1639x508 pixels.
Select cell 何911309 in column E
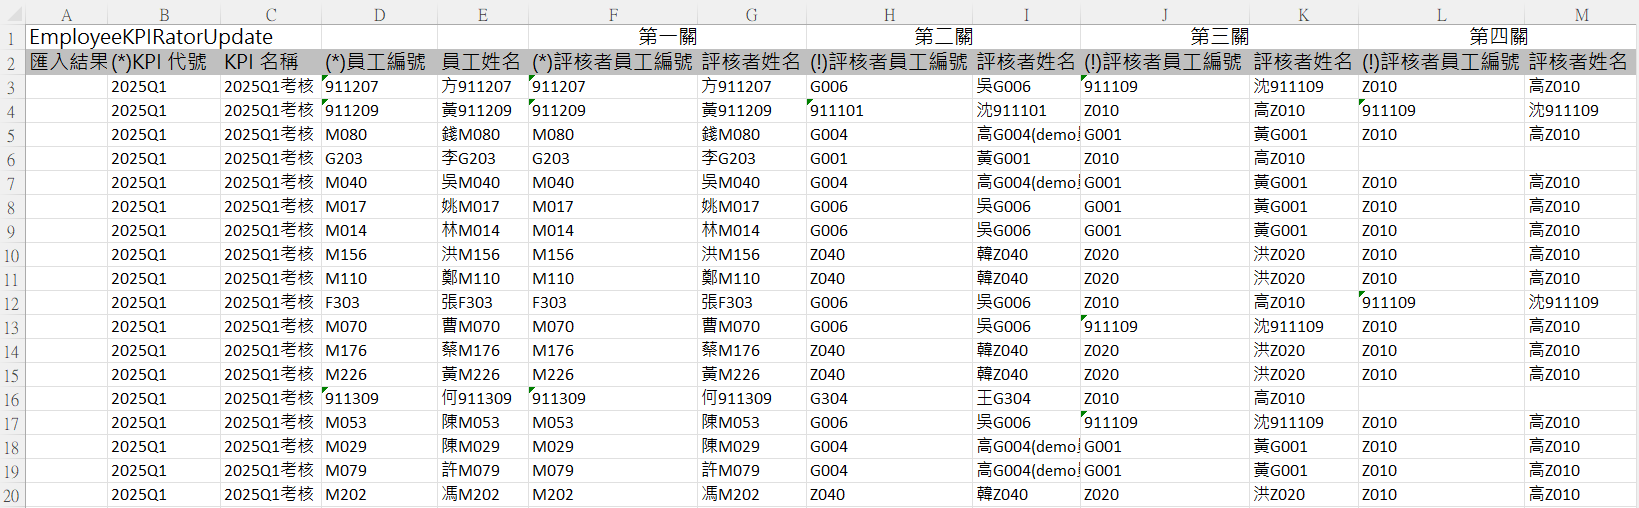(x=477, y=399)
